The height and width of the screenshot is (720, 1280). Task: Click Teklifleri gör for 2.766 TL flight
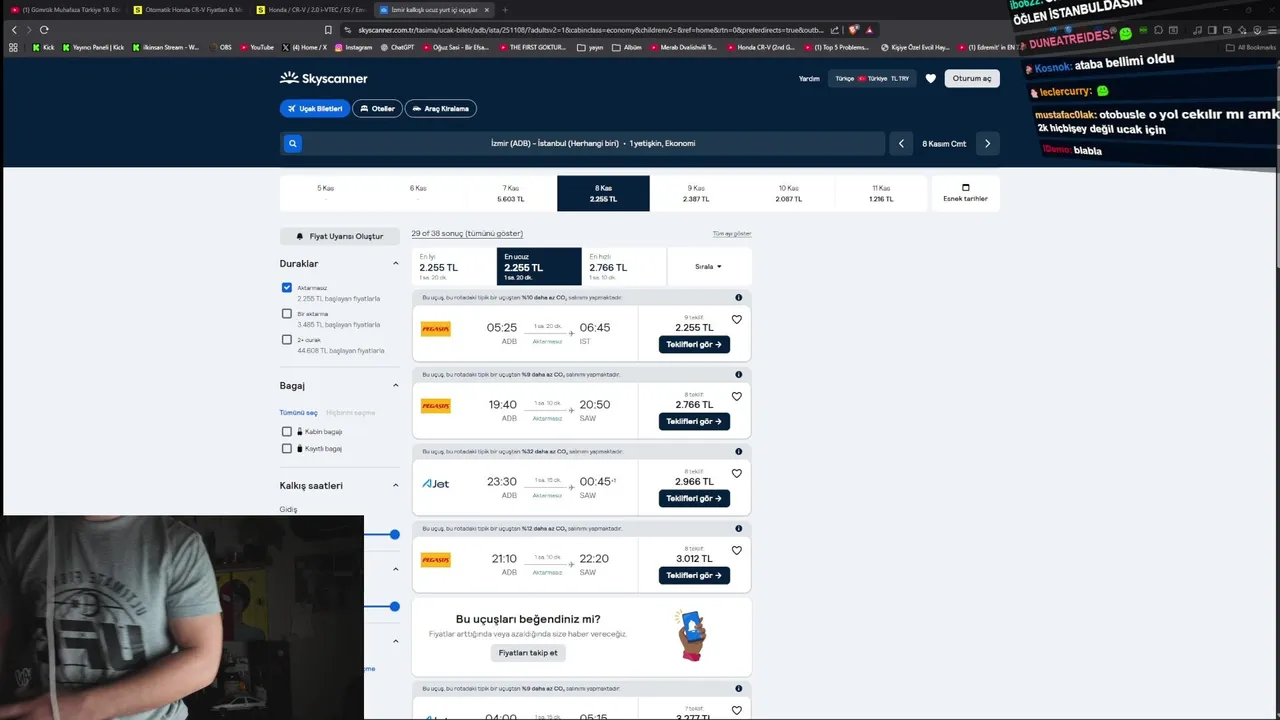pos(694,421)
